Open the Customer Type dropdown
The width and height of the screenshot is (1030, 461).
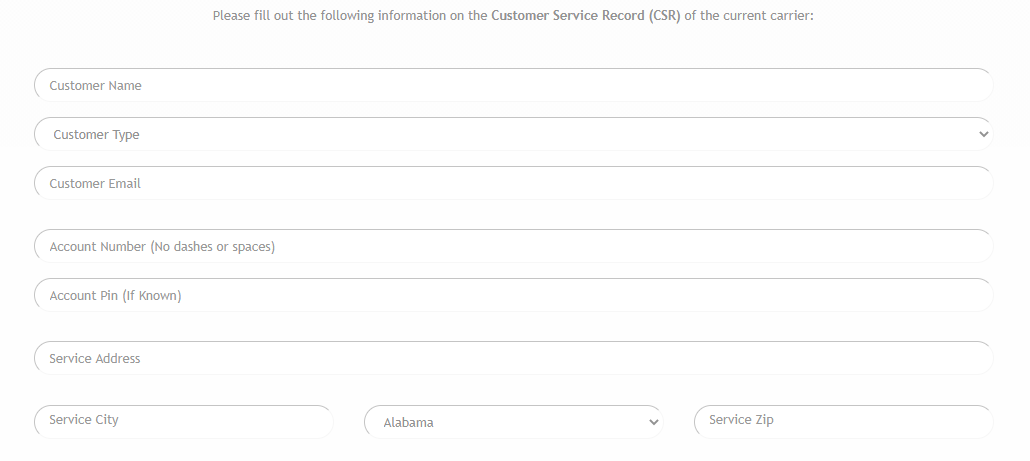[513, 134]
